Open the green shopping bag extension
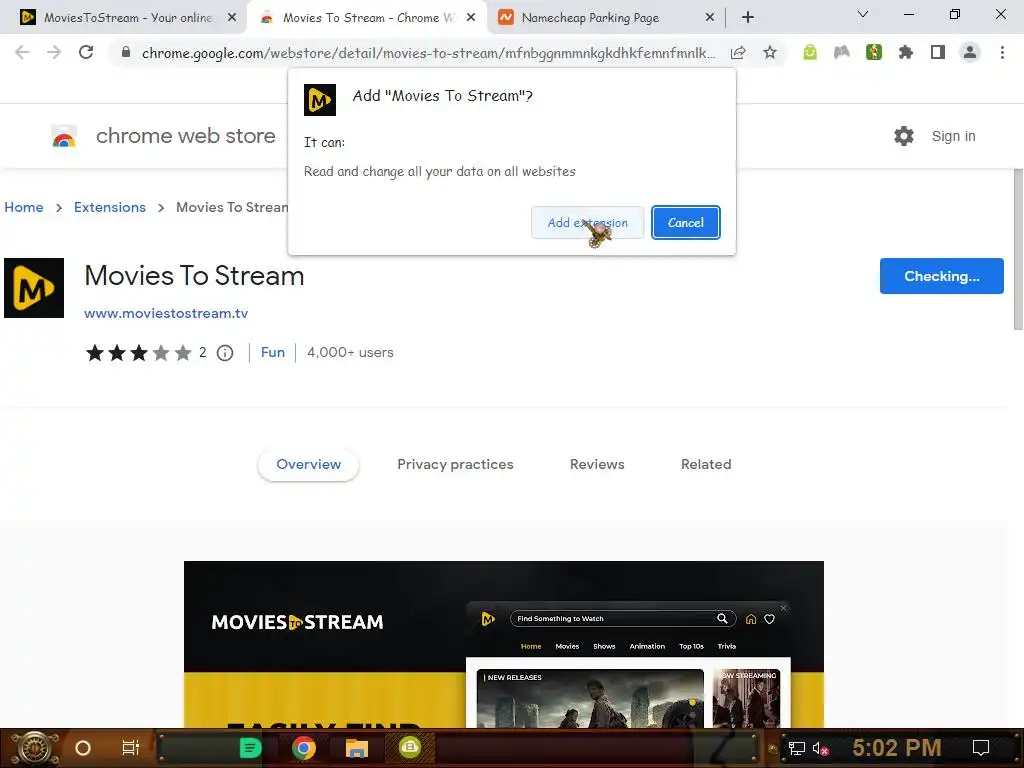 click(810, 52)
